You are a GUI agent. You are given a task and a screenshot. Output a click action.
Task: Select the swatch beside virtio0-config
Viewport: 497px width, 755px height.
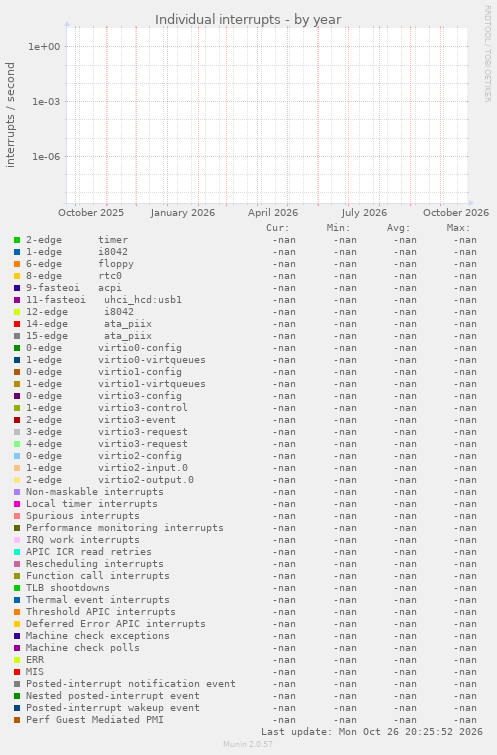tap(17, 348)
